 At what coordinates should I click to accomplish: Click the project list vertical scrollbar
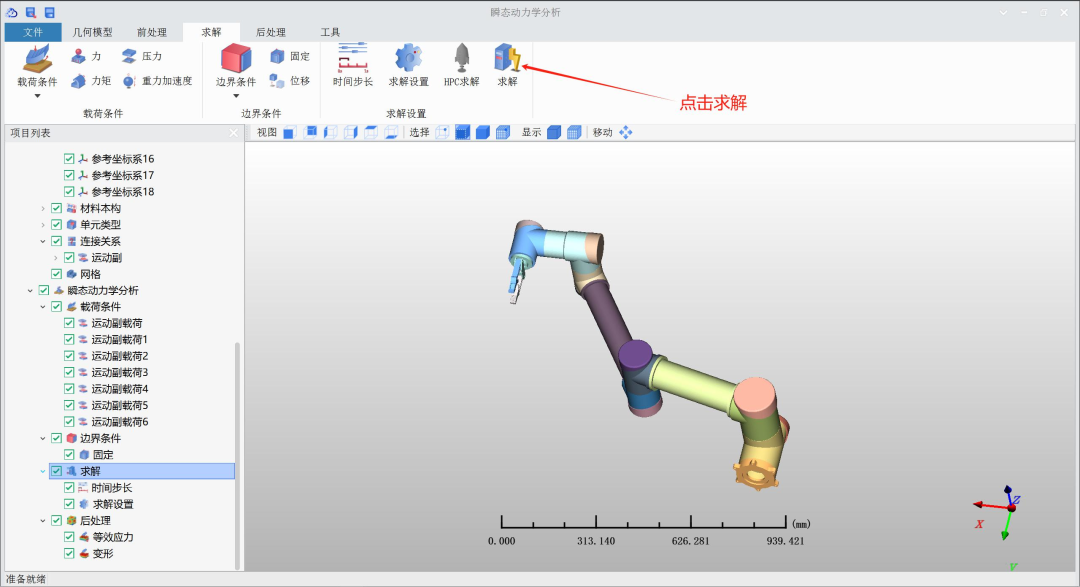(x=238, y=455)
